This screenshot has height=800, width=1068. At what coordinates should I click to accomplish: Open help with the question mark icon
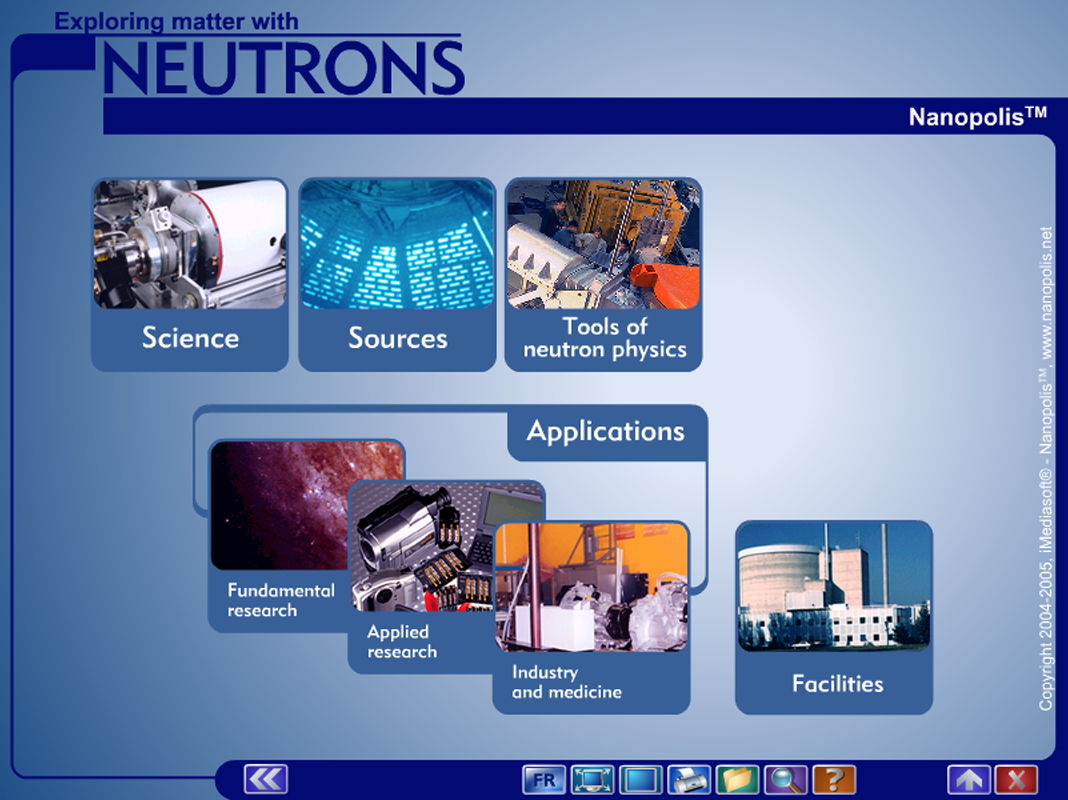pos(834,779)
